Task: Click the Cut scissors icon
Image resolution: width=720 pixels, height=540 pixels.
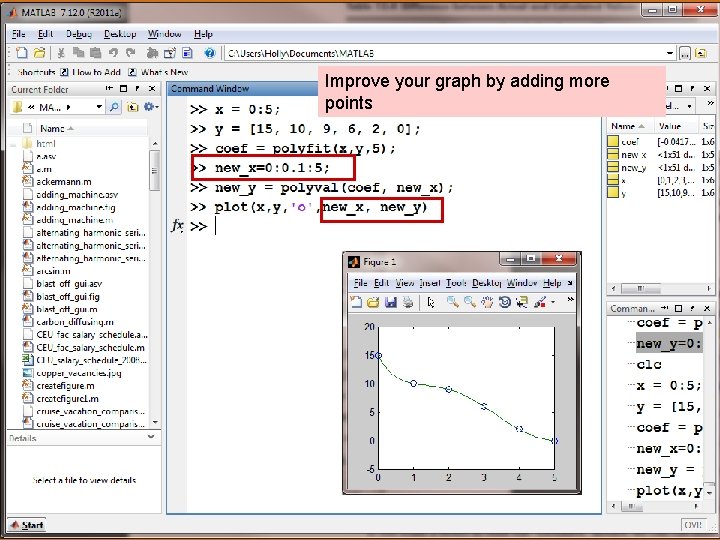Action: (61, 53)
